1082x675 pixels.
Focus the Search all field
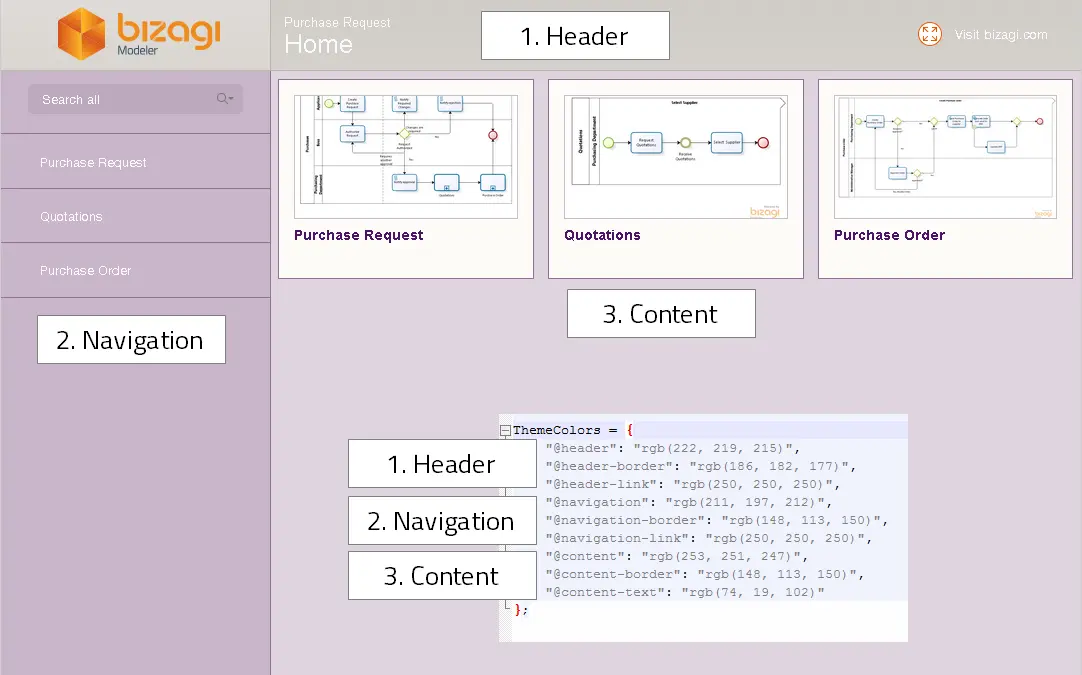(135, 99)
